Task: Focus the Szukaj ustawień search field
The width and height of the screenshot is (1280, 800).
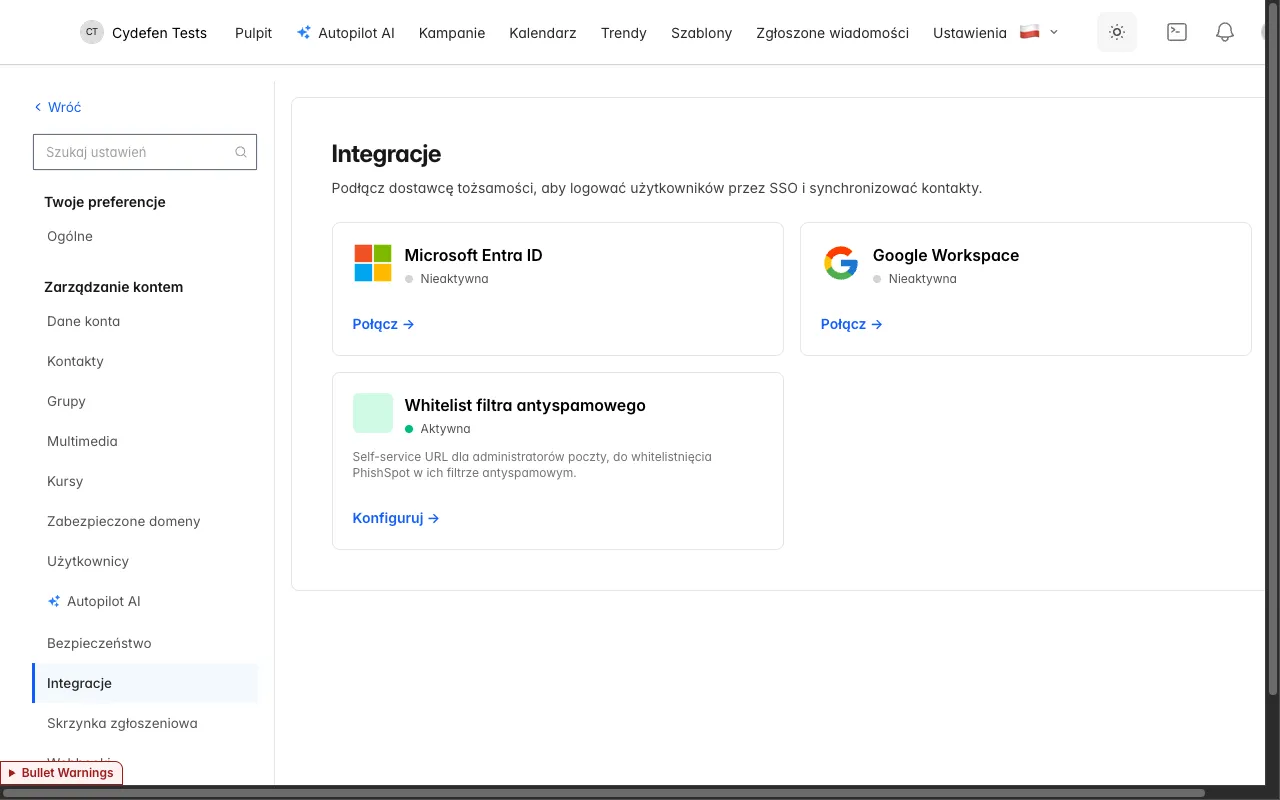Action: coord(145,152)
